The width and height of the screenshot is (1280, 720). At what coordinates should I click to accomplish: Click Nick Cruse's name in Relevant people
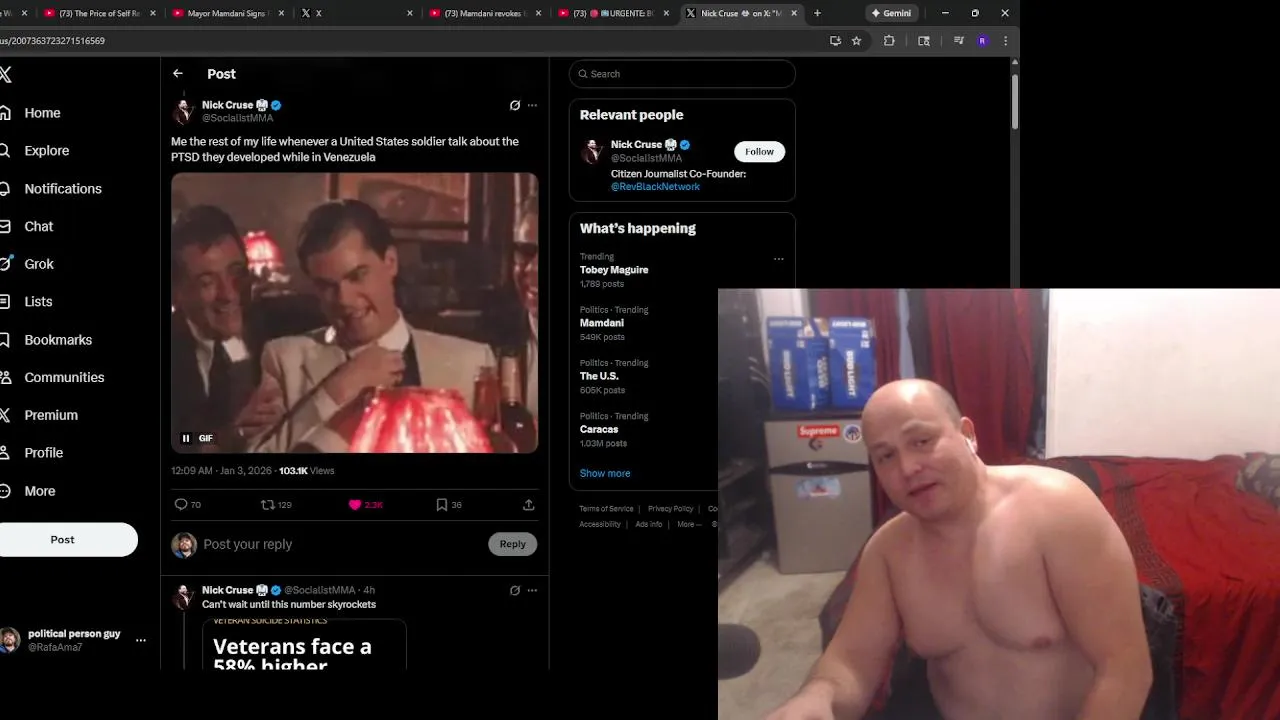(636, 145)
